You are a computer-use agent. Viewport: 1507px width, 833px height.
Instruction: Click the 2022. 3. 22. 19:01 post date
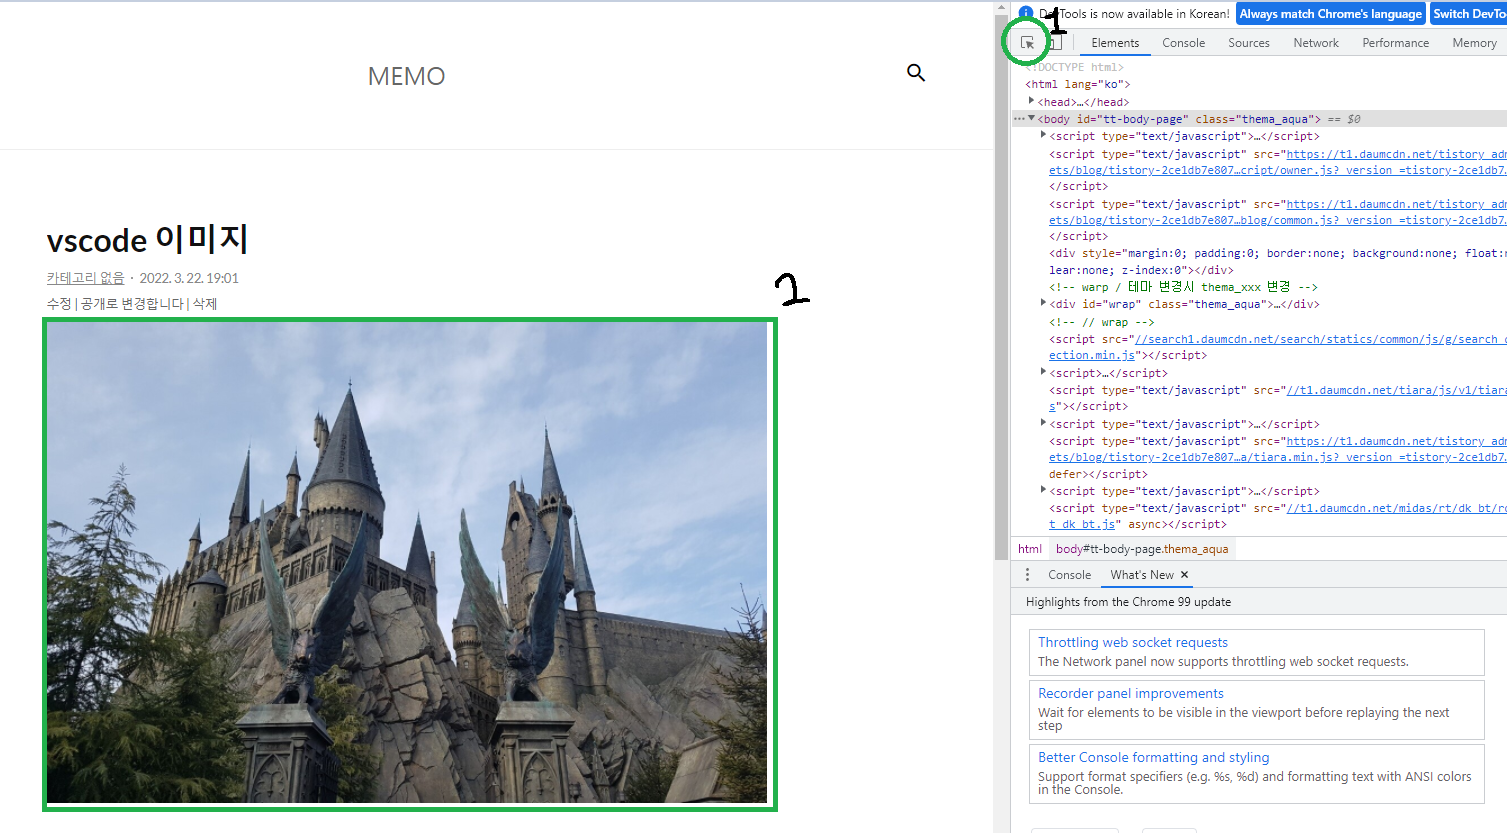(189, 278)
